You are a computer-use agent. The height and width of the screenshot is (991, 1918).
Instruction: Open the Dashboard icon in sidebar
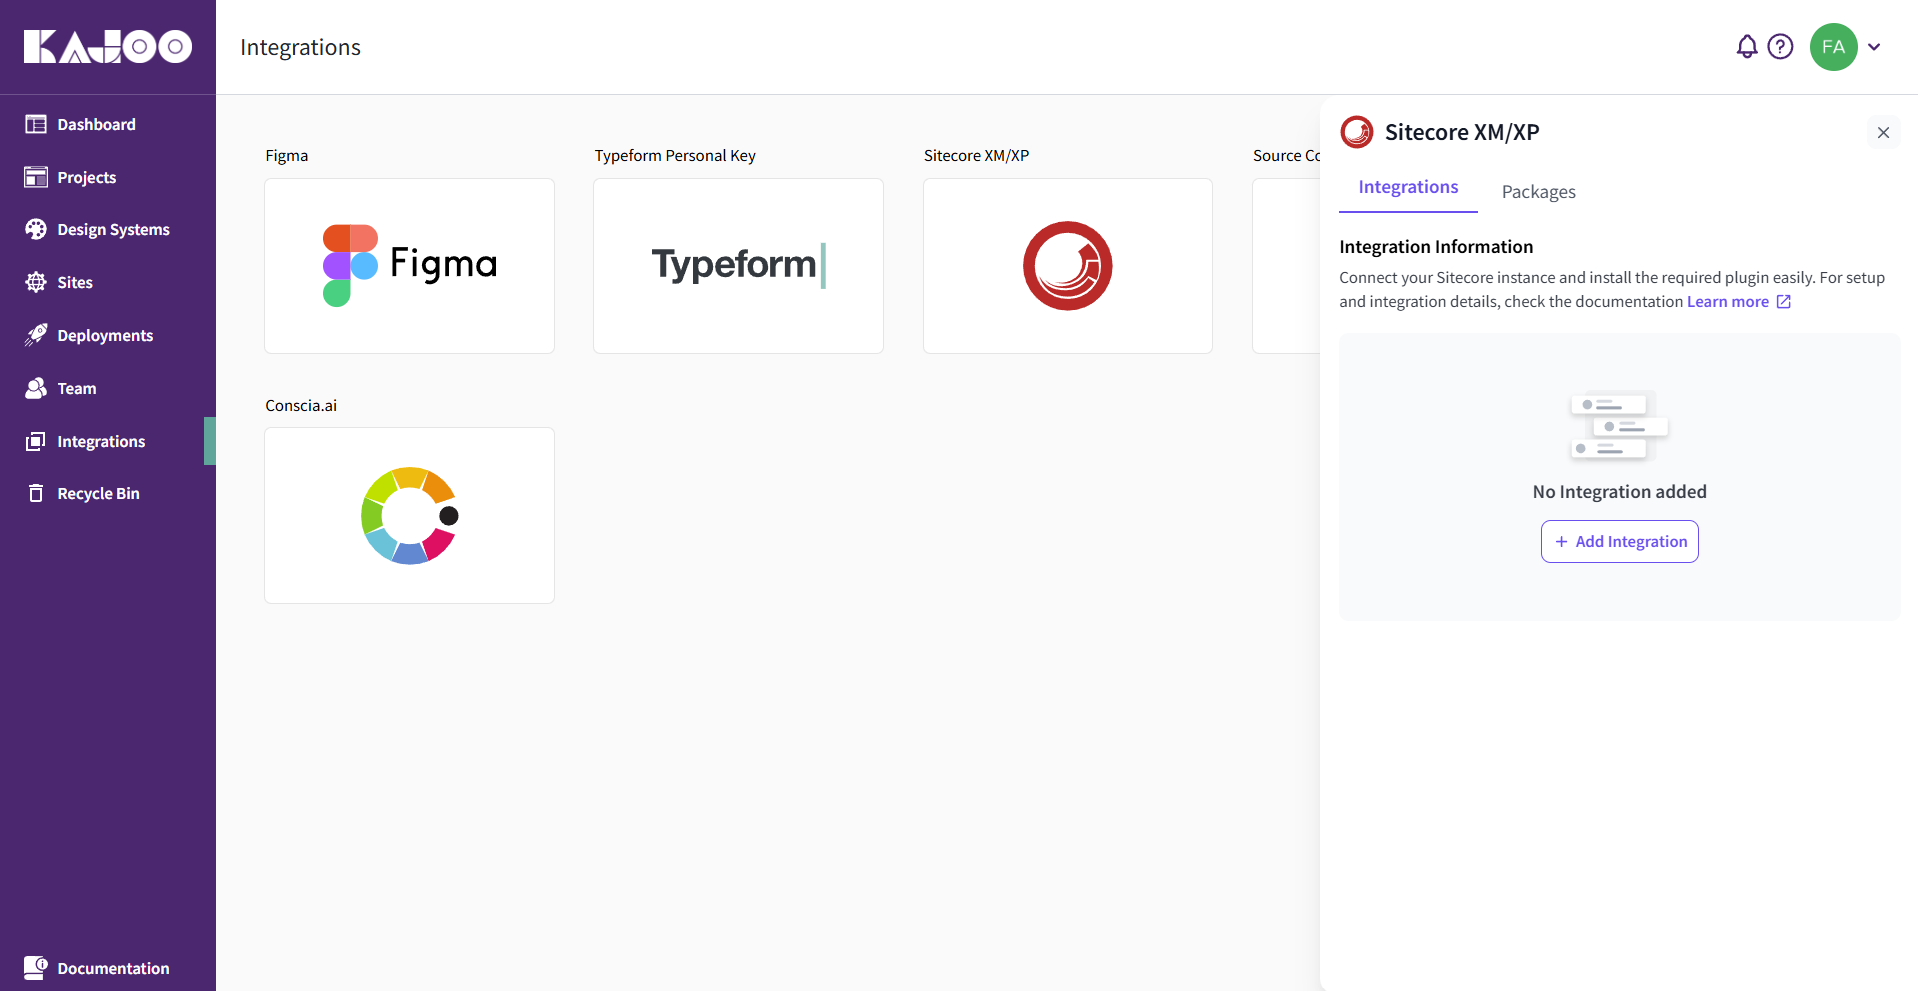[x=36, y=124]
